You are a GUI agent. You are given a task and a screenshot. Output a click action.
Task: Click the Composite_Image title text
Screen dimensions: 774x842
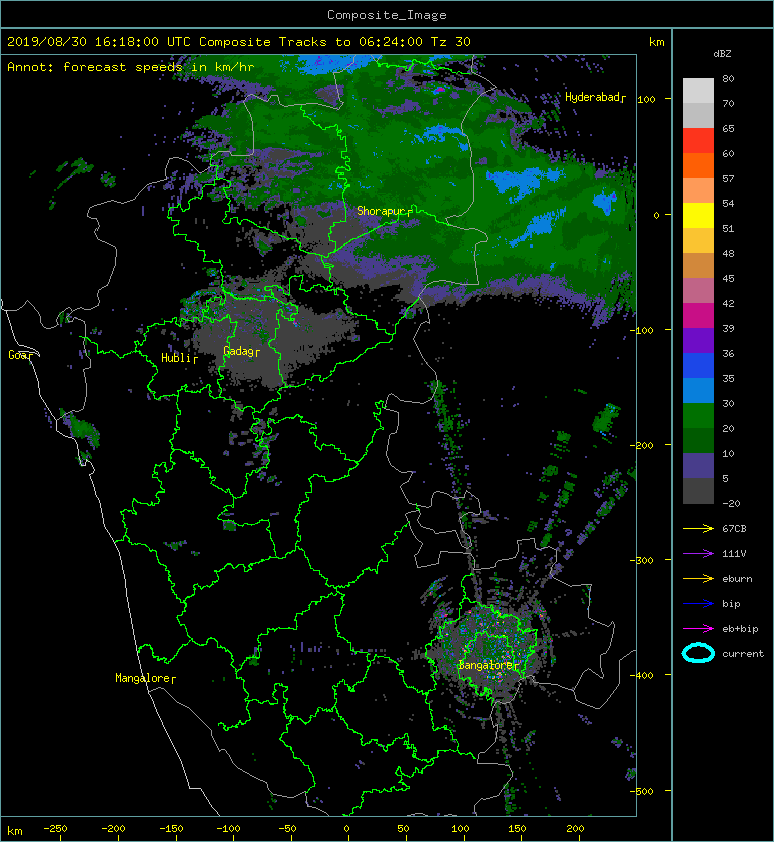387,15
